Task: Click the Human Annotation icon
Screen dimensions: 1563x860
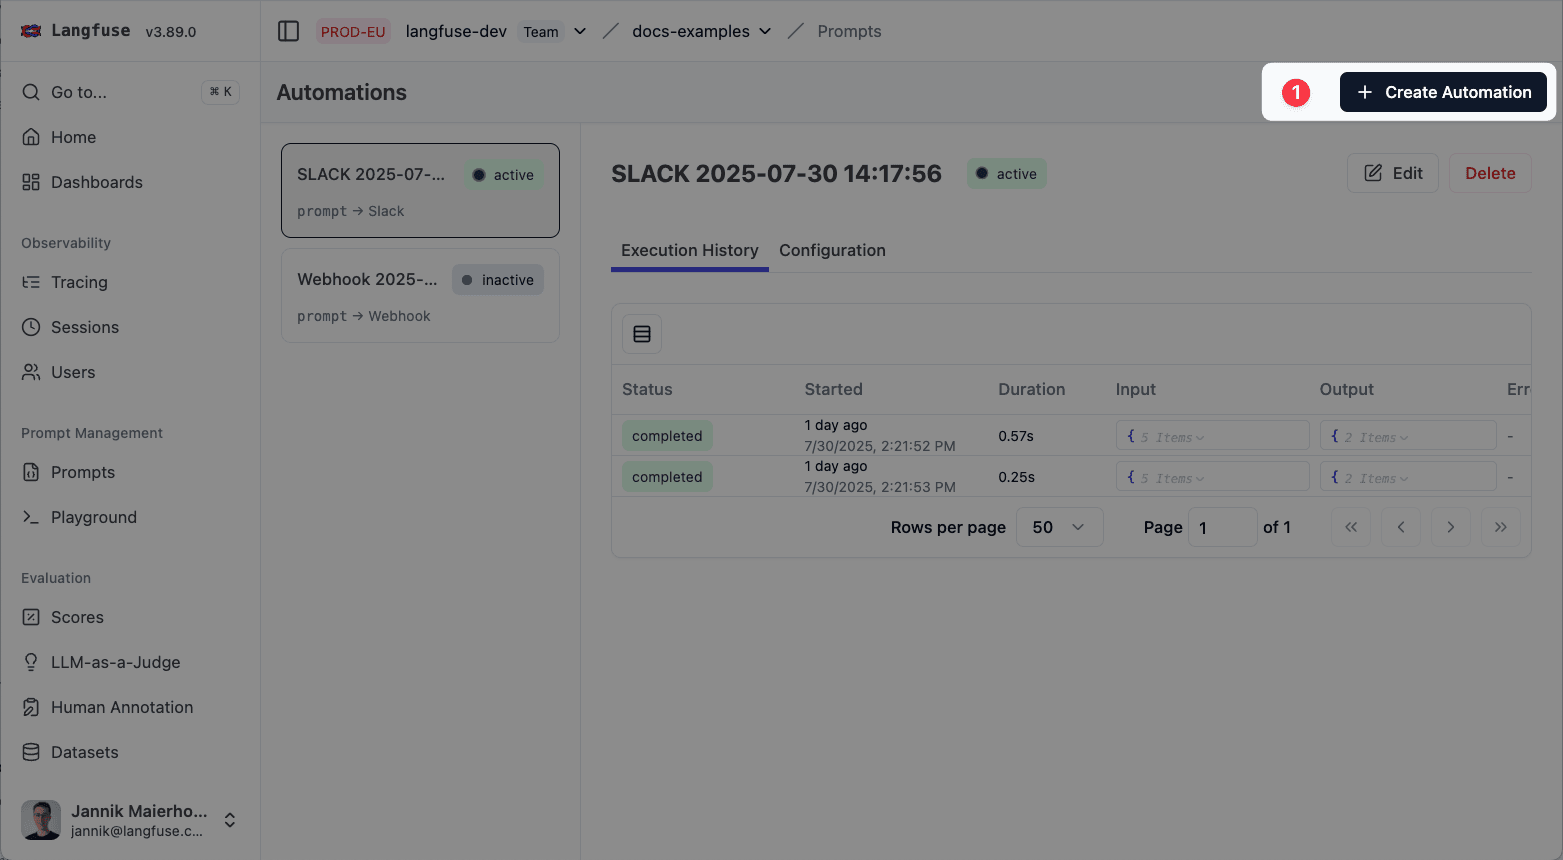Action: [x=31, y=707]
